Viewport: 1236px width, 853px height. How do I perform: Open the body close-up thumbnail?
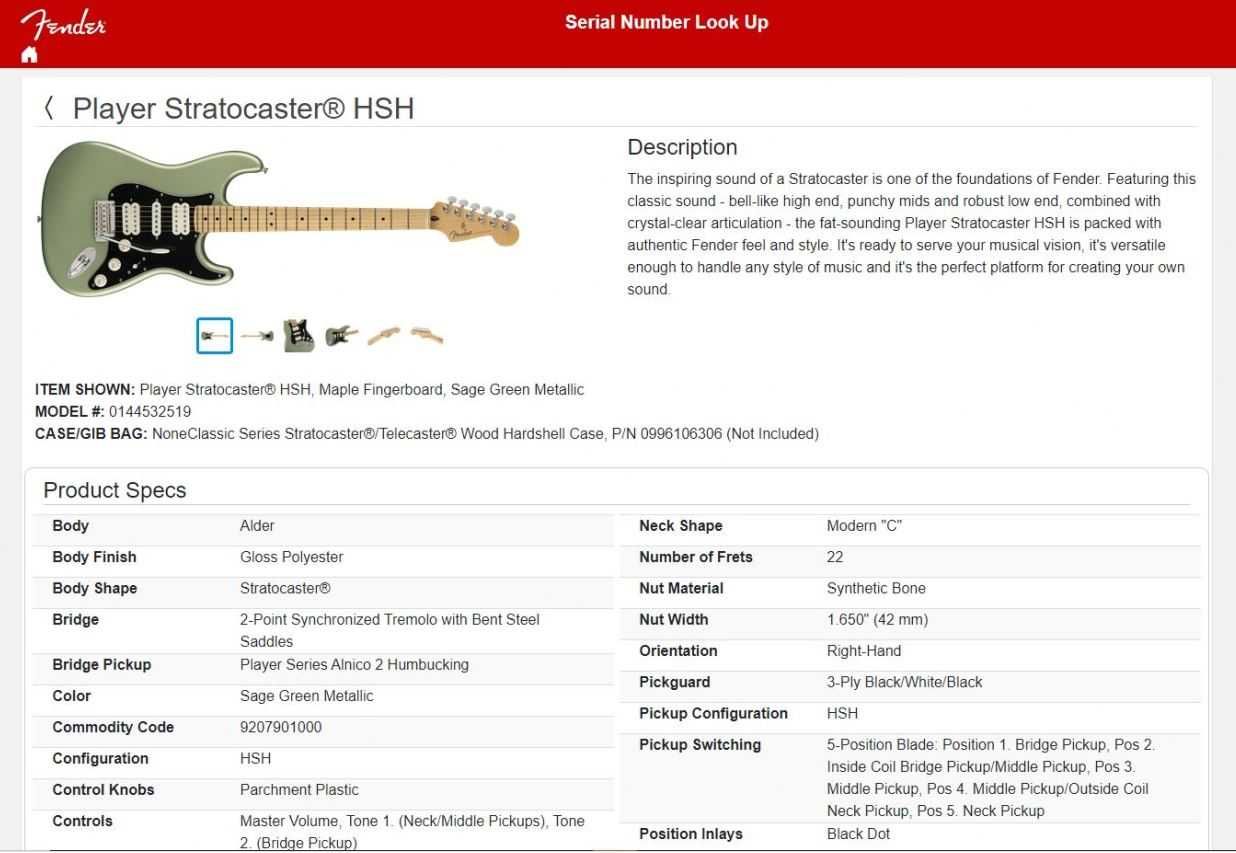click(x=298, y=336)
